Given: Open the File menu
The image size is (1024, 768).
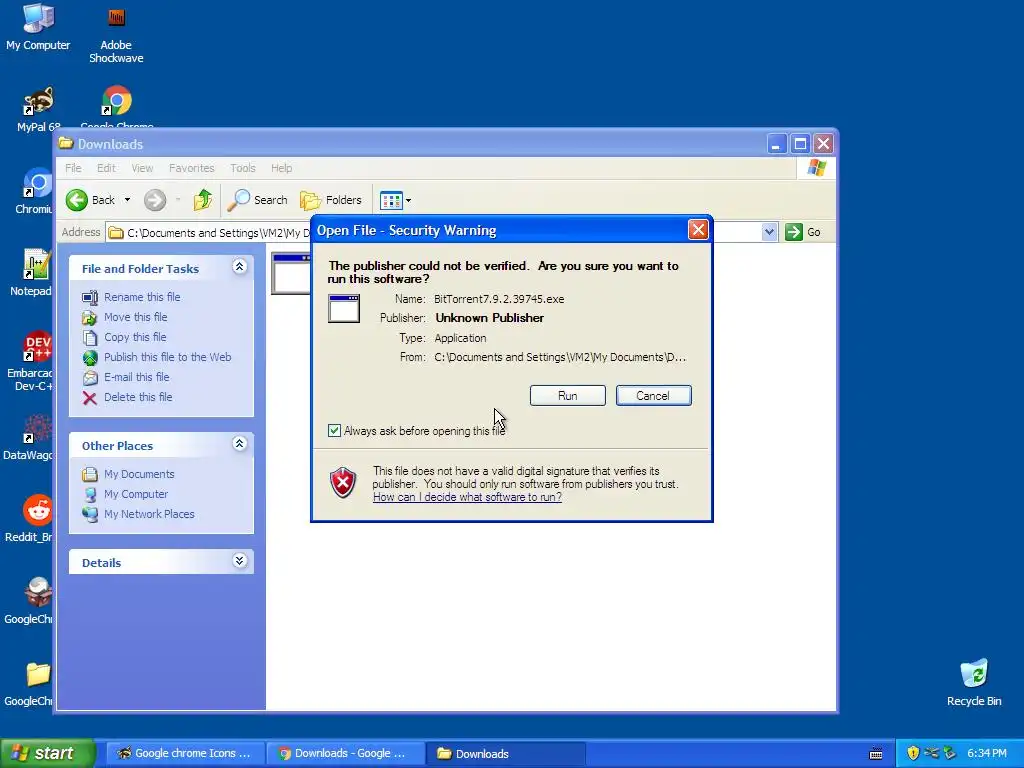Looking at the screenshot, I should click(x=73, y=168).
